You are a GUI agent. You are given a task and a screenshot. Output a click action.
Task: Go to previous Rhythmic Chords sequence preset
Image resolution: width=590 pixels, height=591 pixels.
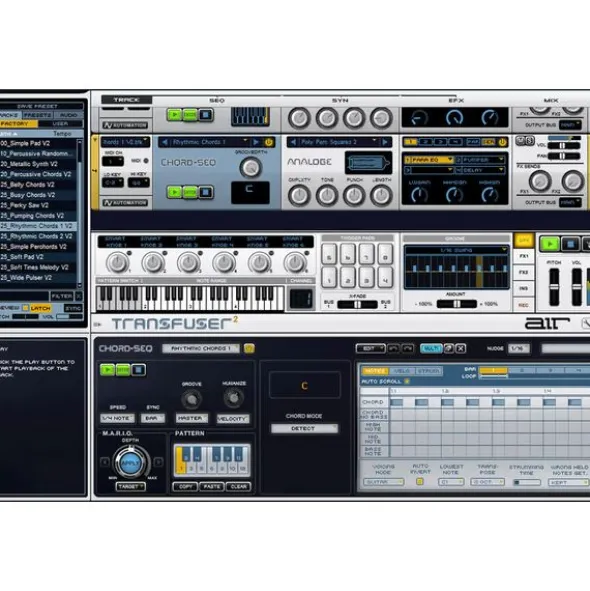[x=165, y=142]
